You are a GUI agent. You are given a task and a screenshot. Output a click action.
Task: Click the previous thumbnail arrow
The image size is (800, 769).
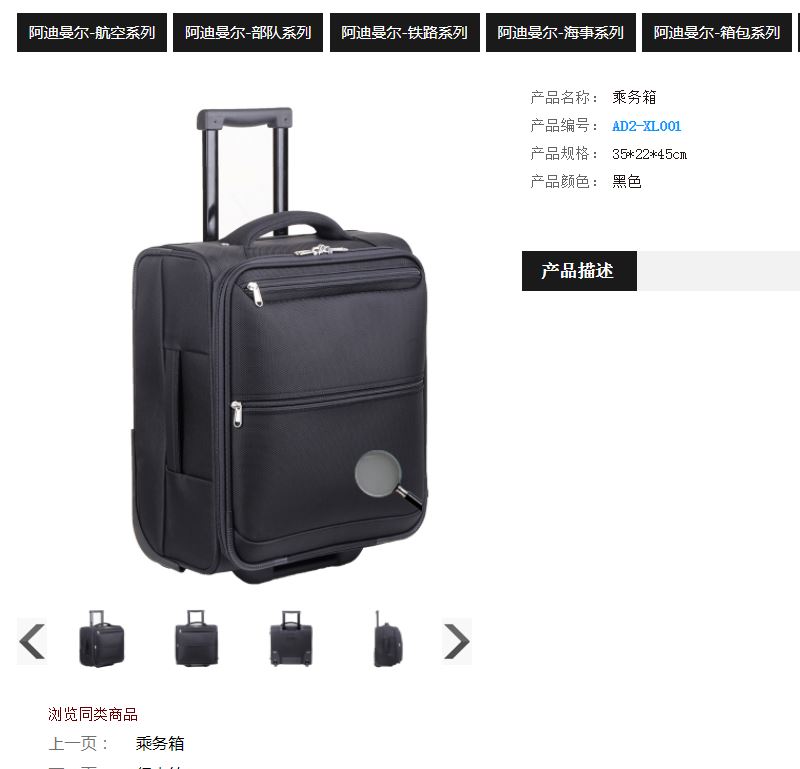pos(32,641)
